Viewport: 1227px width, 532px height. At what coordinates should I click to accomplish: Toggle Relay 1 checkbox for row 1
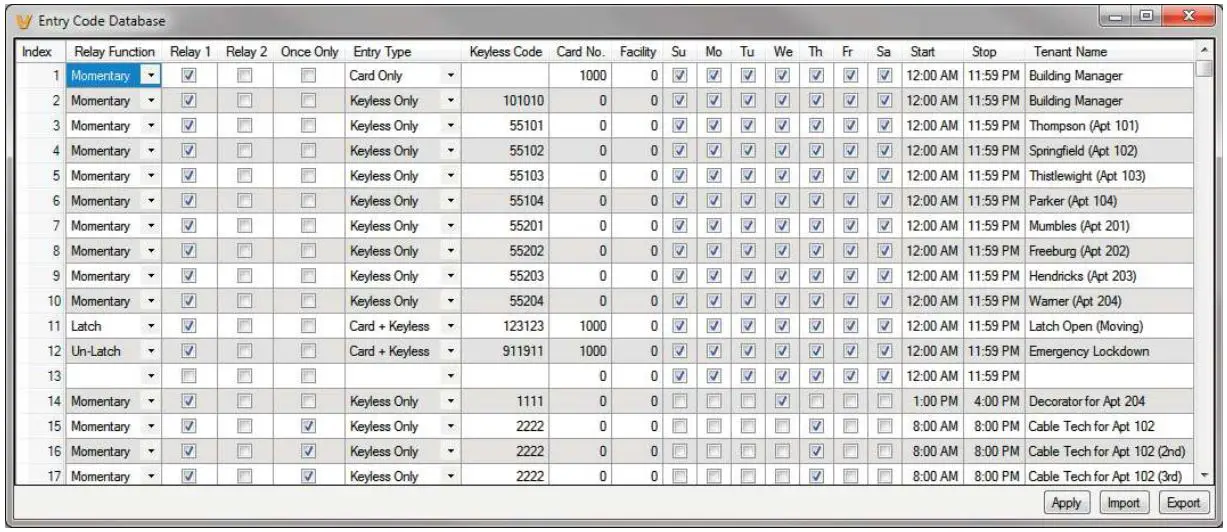click(189, 75)
